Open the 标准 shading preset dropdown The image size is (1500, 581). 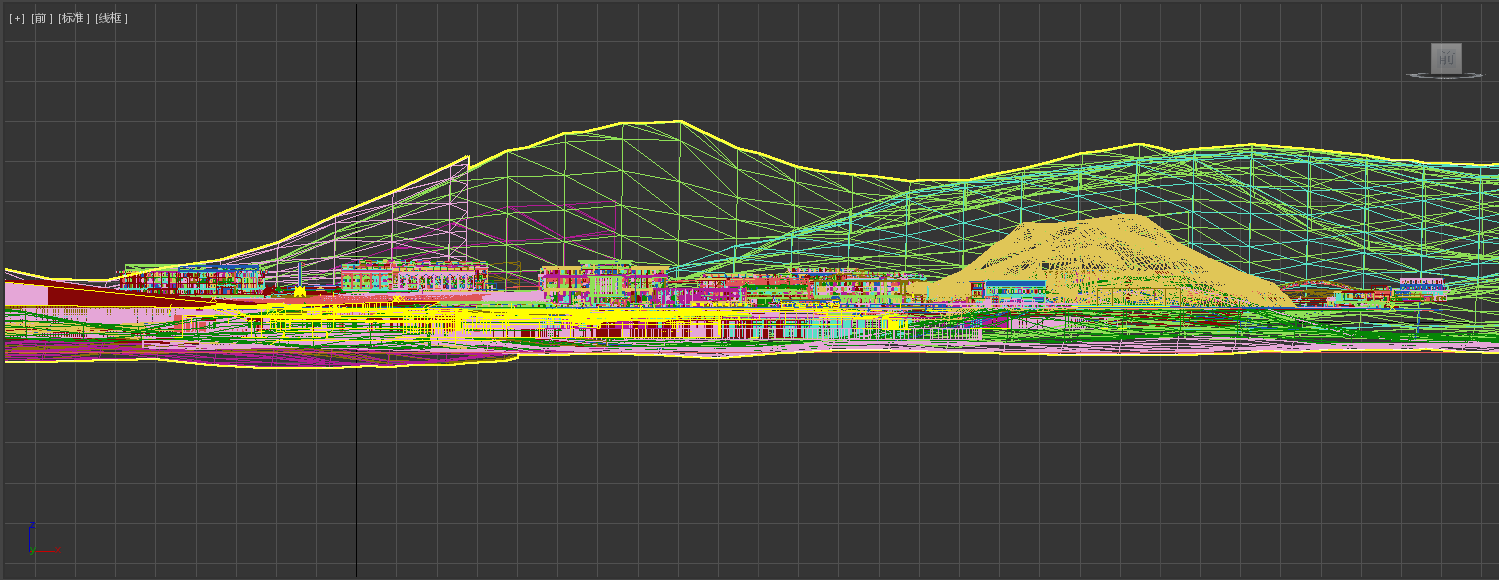click(x=74, y=18)
